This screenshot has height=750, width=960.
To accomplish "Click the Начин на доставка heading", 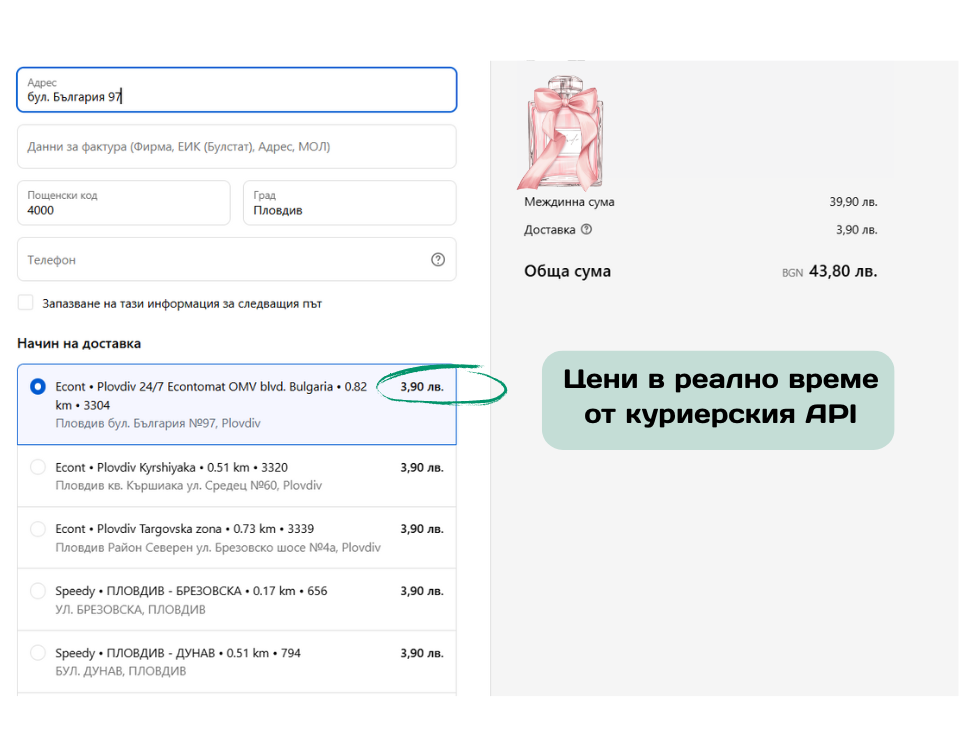I will [79, 343].
